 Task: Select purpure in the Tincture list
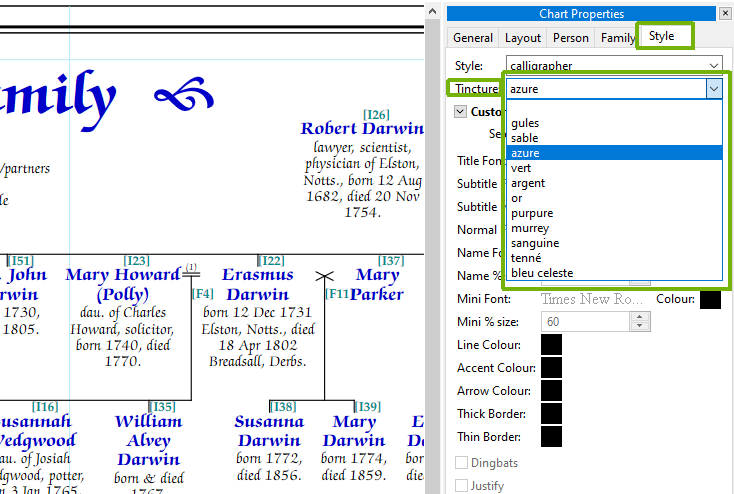point(532,213)
